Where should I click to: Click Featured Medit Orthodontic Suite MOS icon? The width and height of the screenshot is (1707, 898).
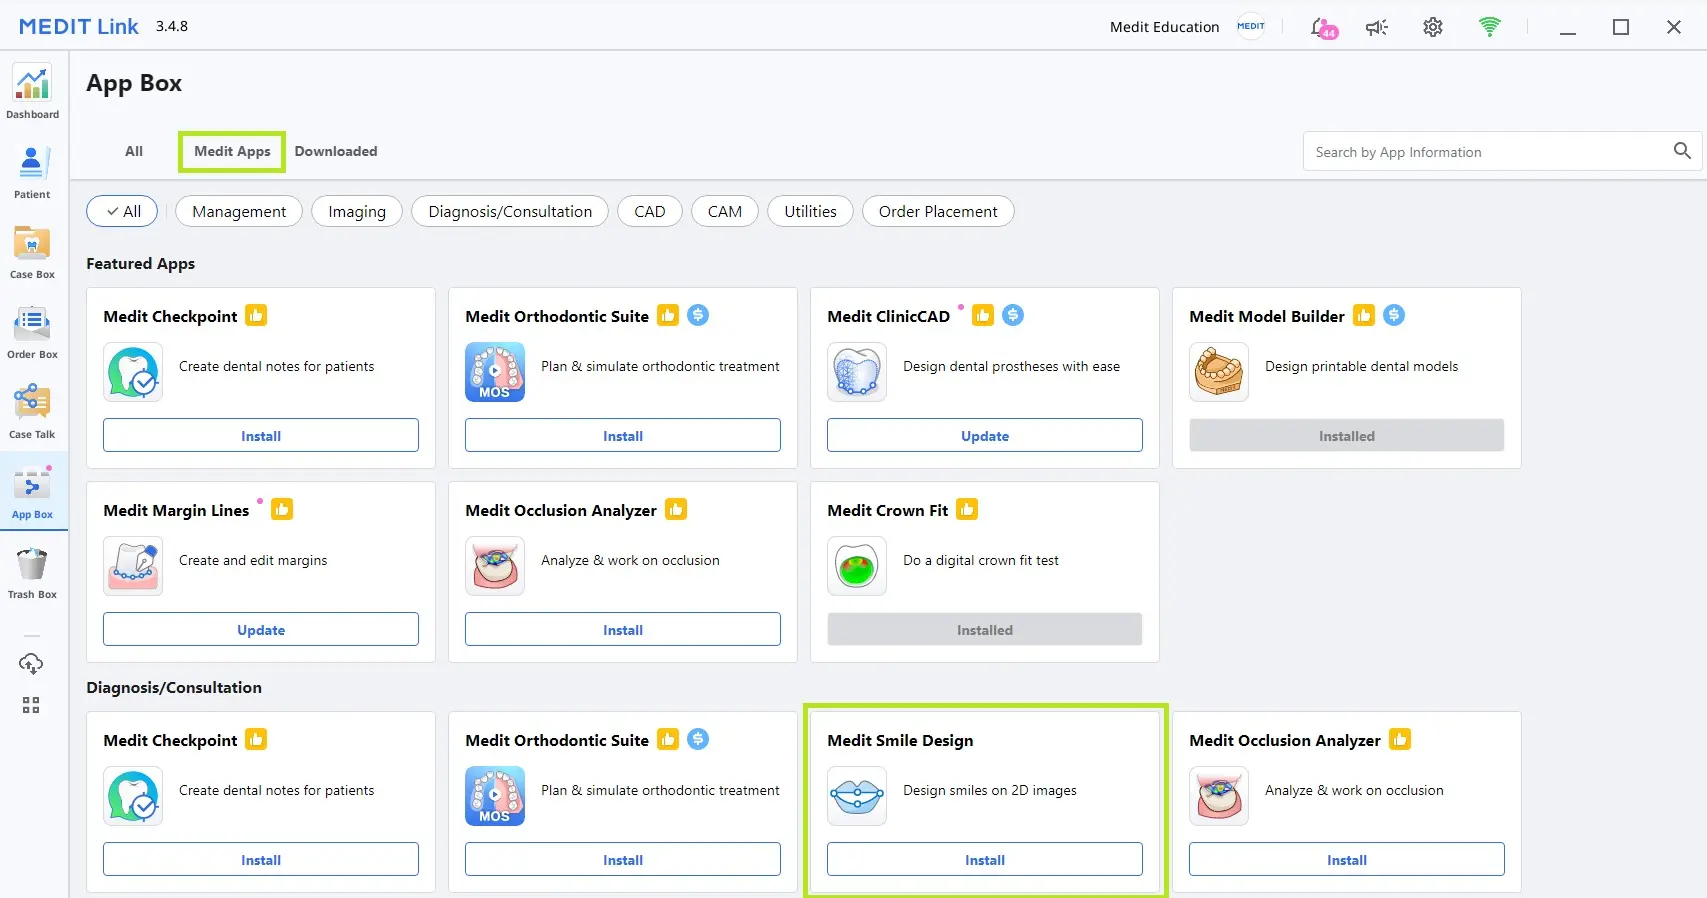[495, 372]
